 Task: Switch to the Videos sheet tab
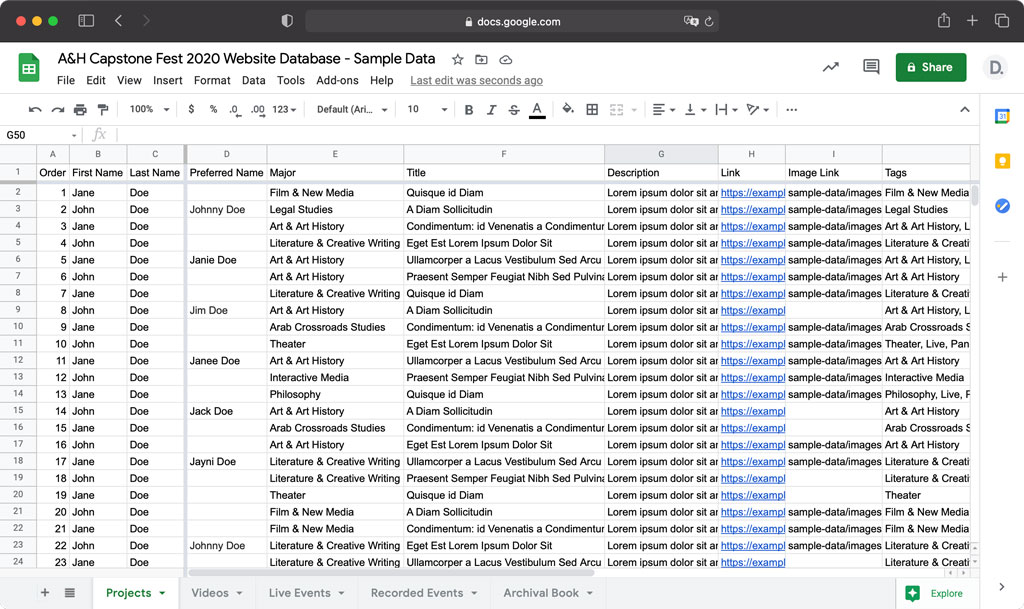click(x=211, y=592)
